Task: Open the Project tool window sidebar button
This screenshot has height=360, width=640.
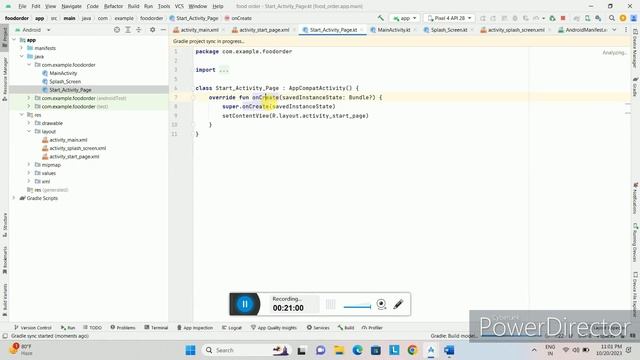Action: pyautogui.click(x=4, y=38)
